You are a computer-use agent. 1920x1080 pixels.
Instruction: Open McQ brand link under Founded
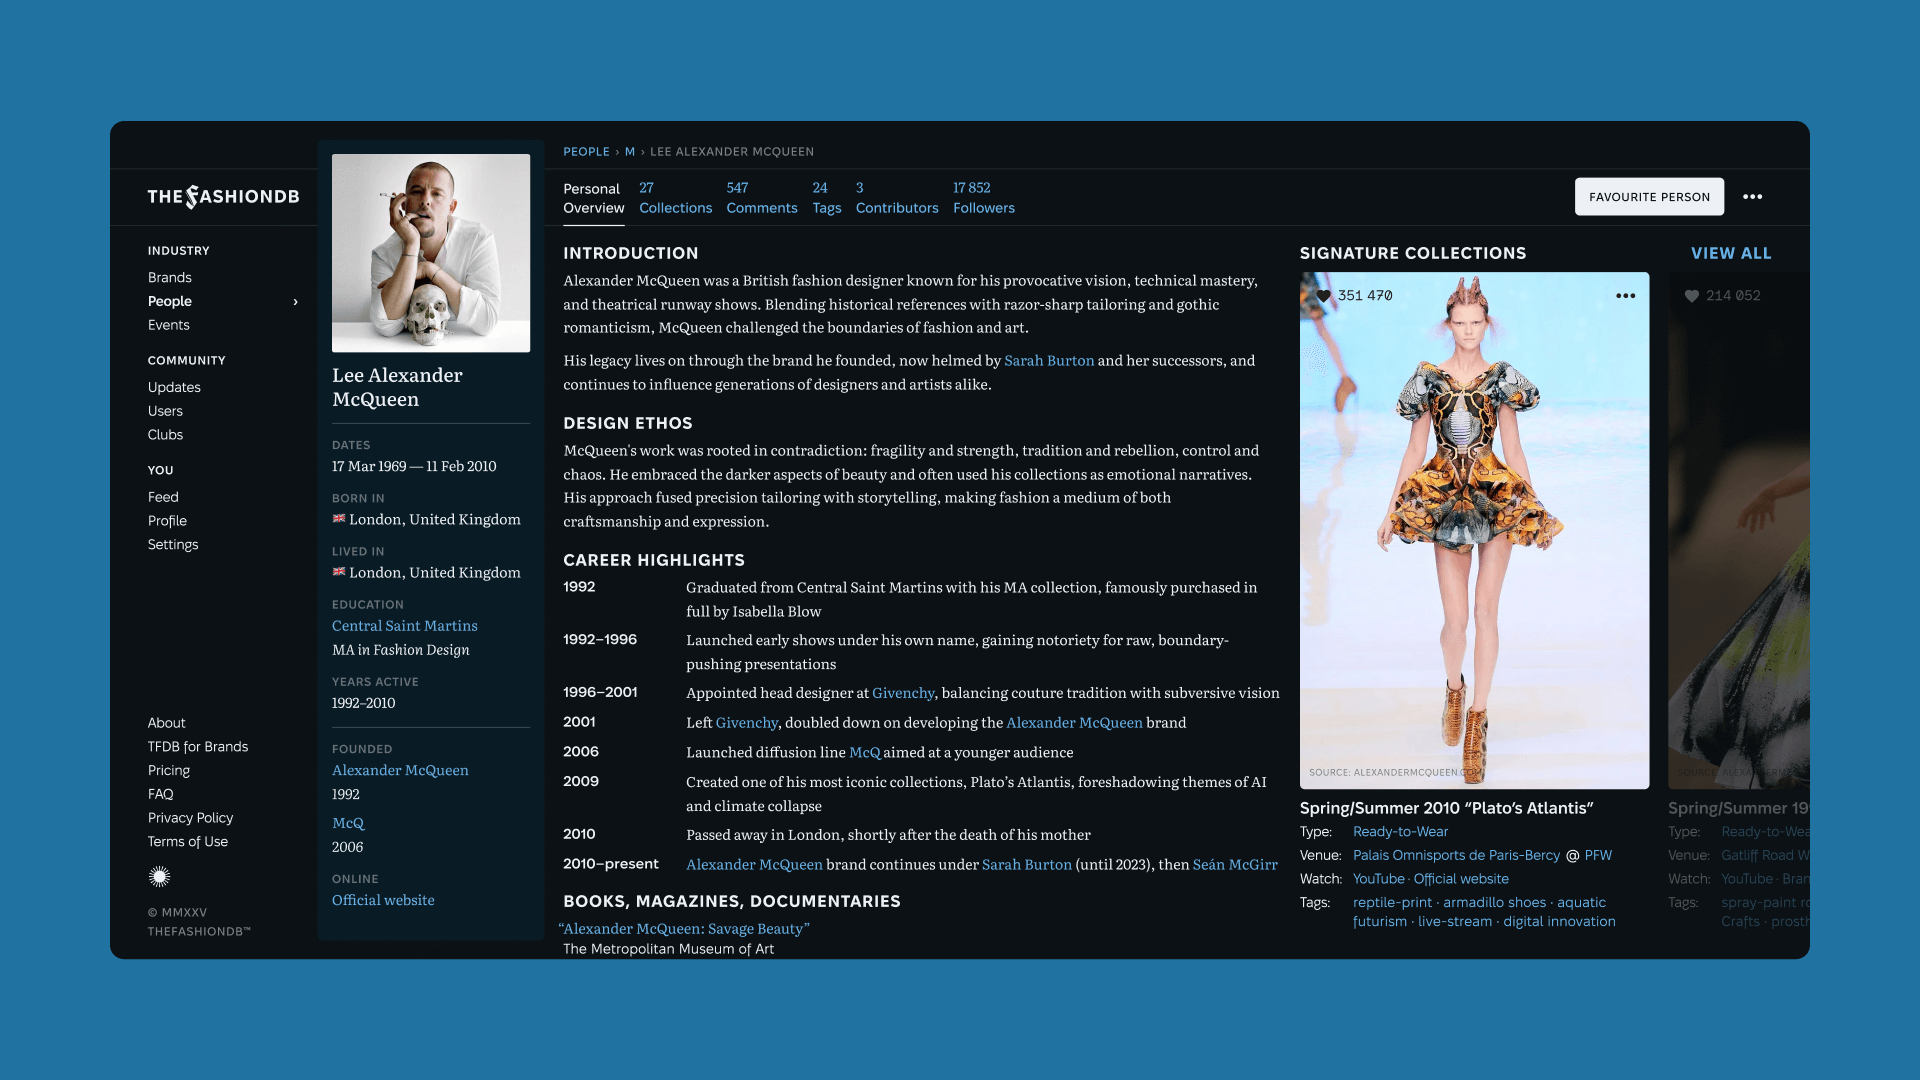coord(348,824)
